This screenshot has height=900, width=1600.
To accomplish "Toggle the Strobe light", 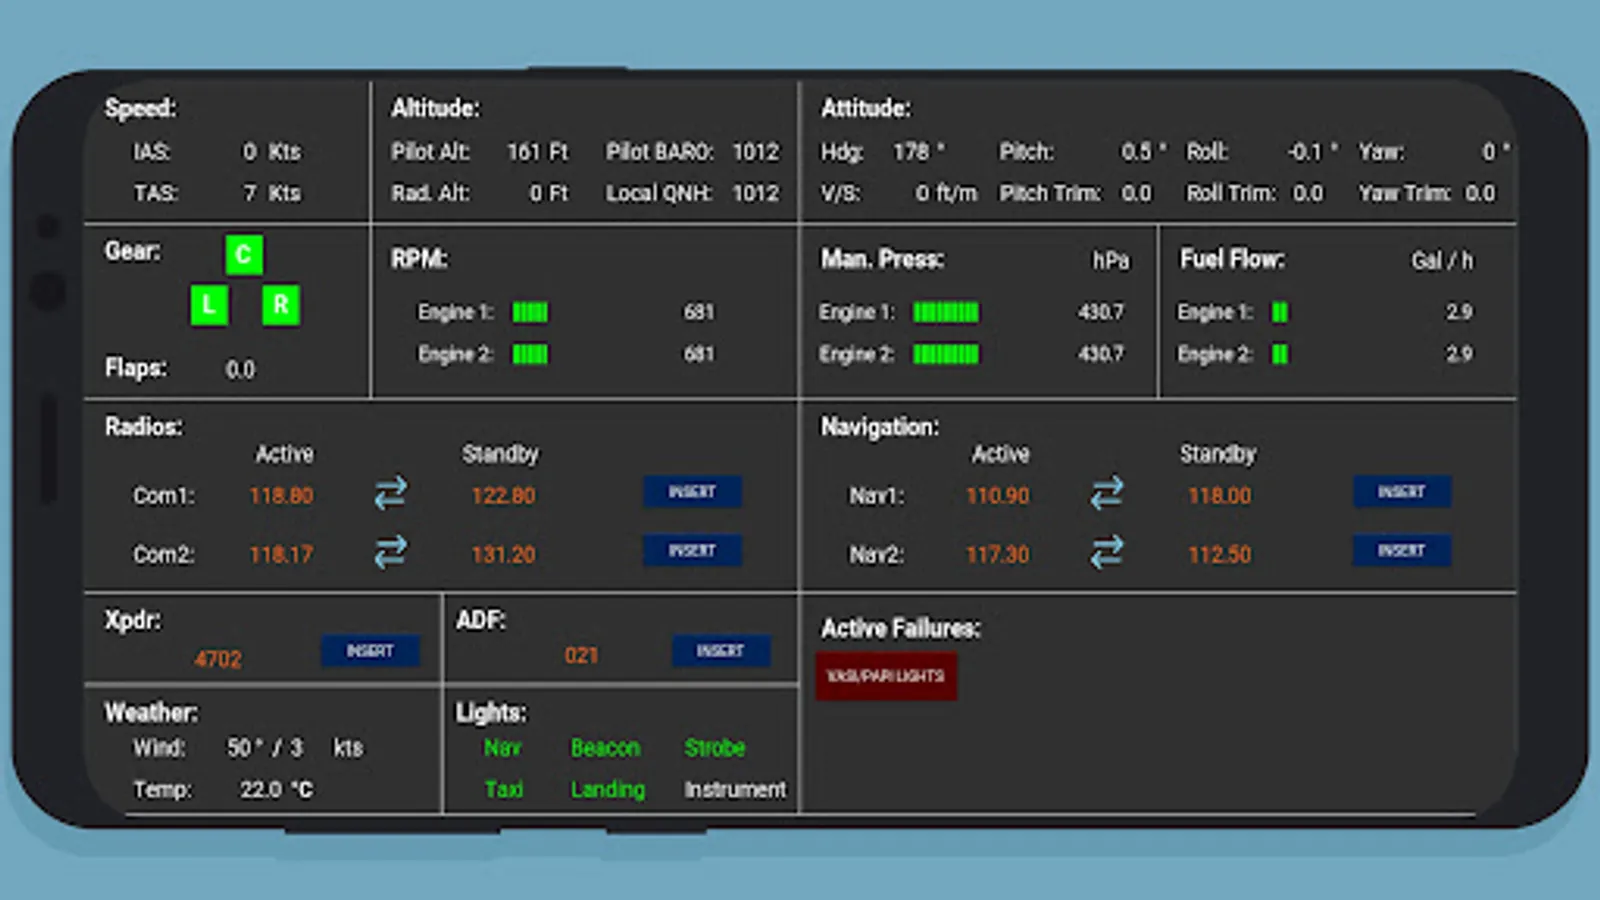I will [715, 748].
